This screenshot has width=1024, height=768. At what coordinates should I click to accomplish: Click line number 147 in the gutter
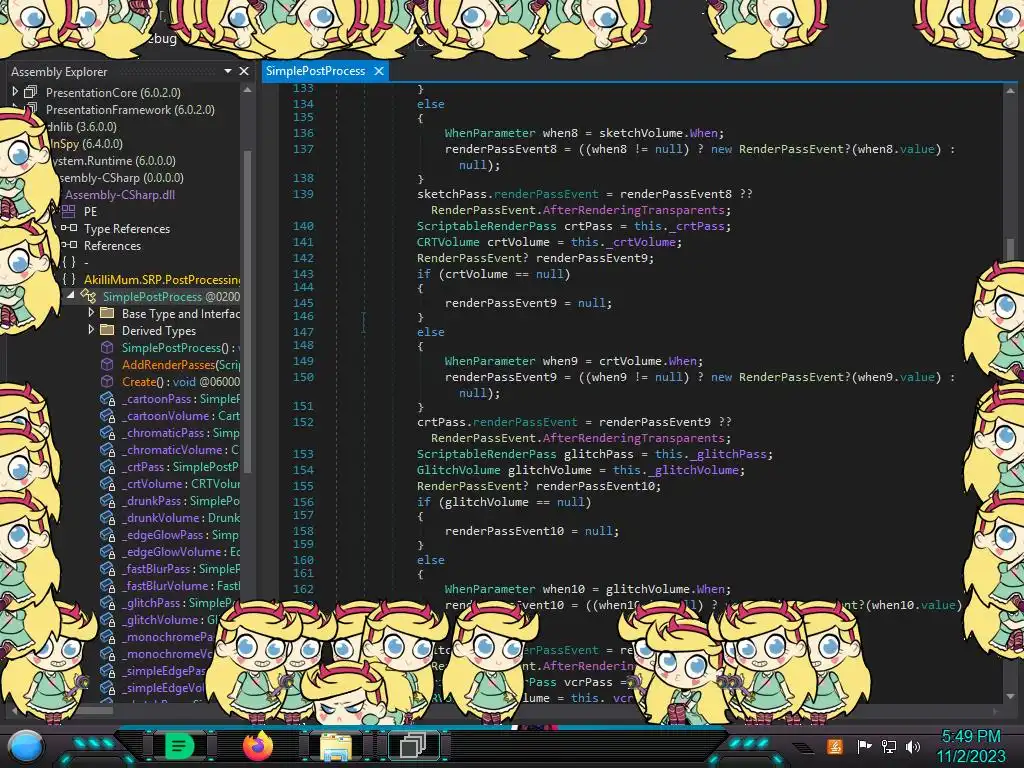(x=303, y=331)
